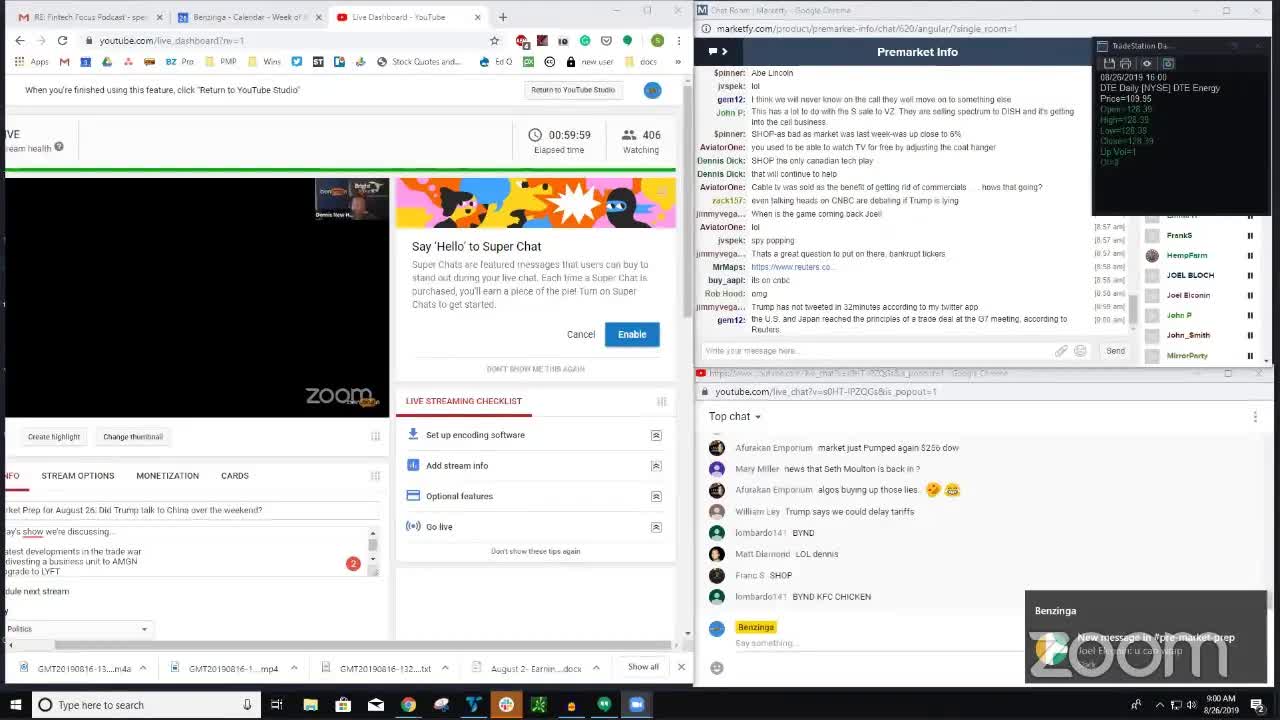Enable Super Chat
Screen dimensions: 1280x720
point(632,334)
